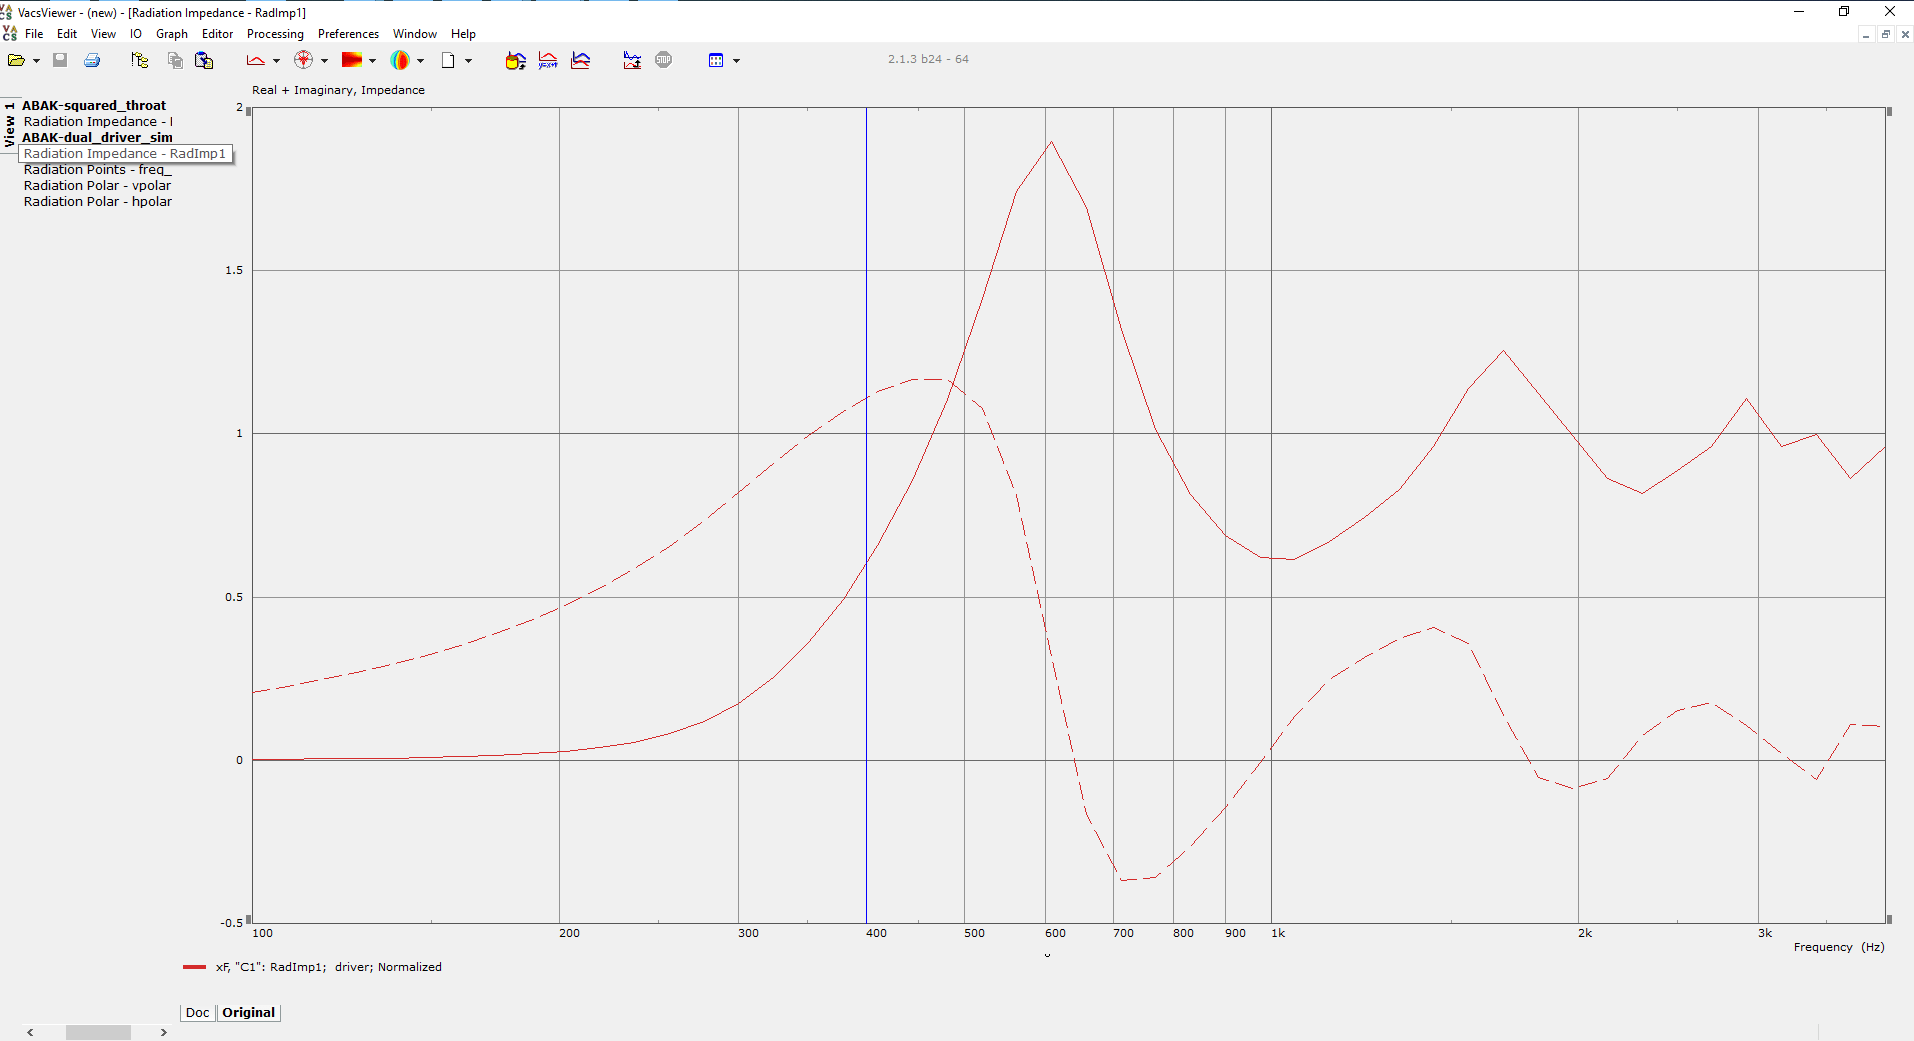
Task: Click the Stop sign icon
Action: click(664, 60)
